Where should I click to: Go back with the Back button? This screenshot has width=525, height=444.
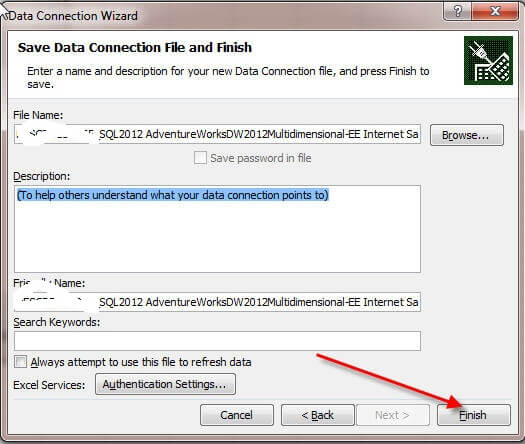tap(318, 415)
